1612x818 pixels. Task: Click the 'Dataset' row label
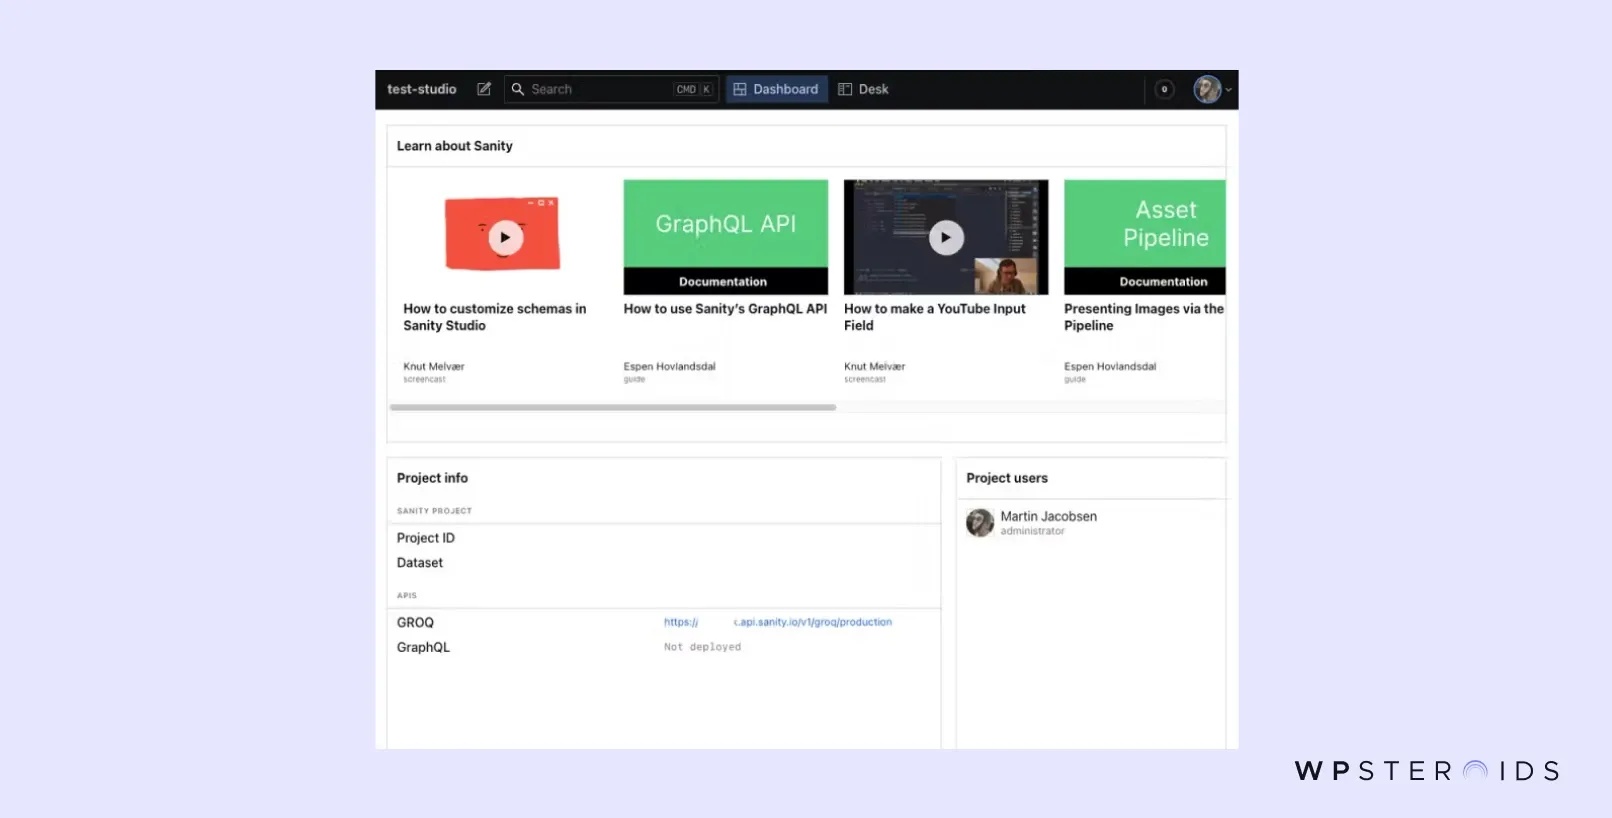tap(420, 563)
